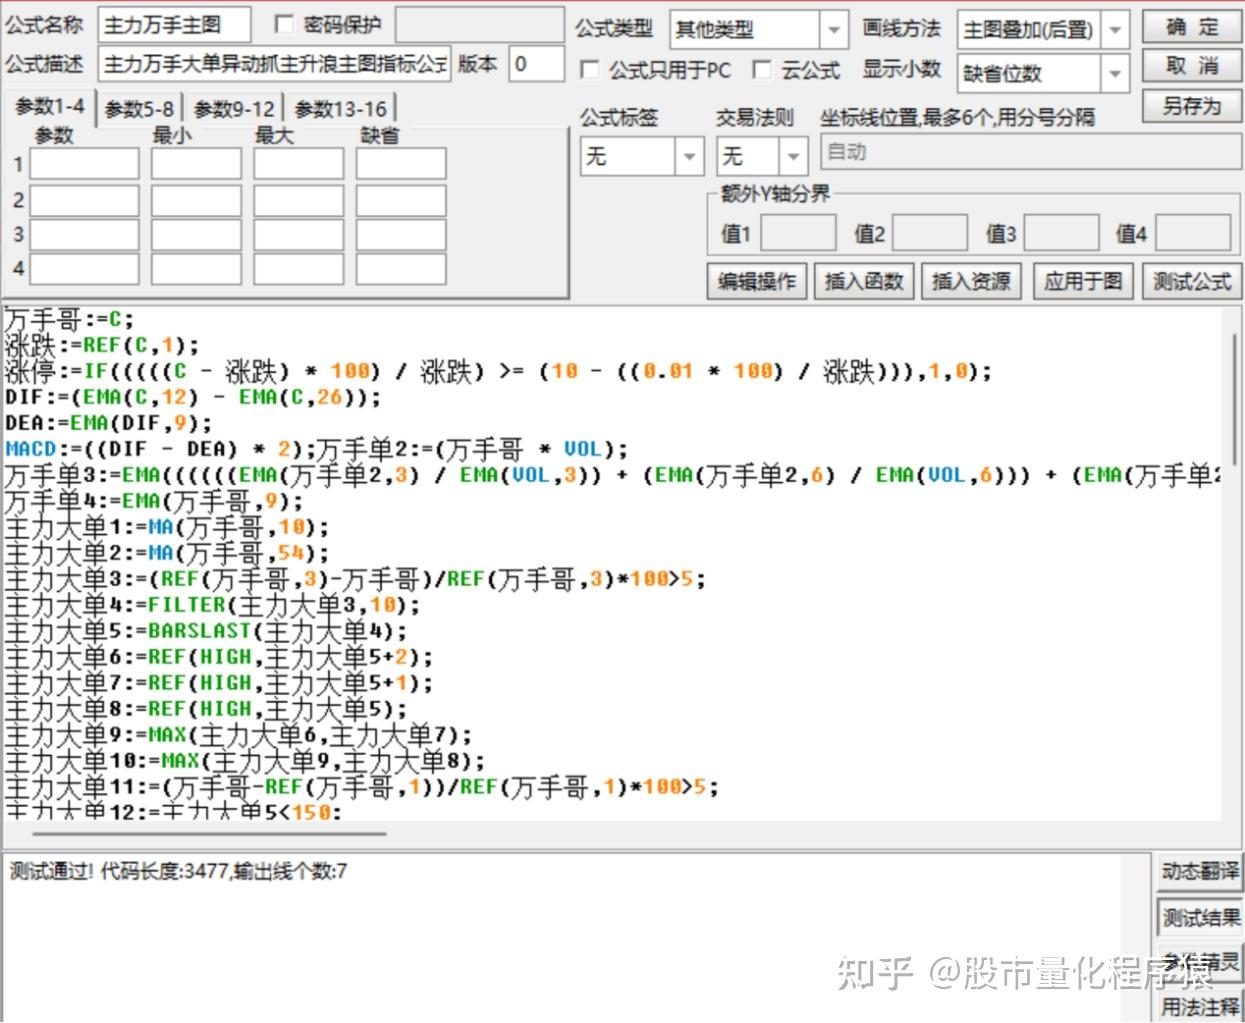Click the 公式描述 formula description field

click(x=275, y=64)
